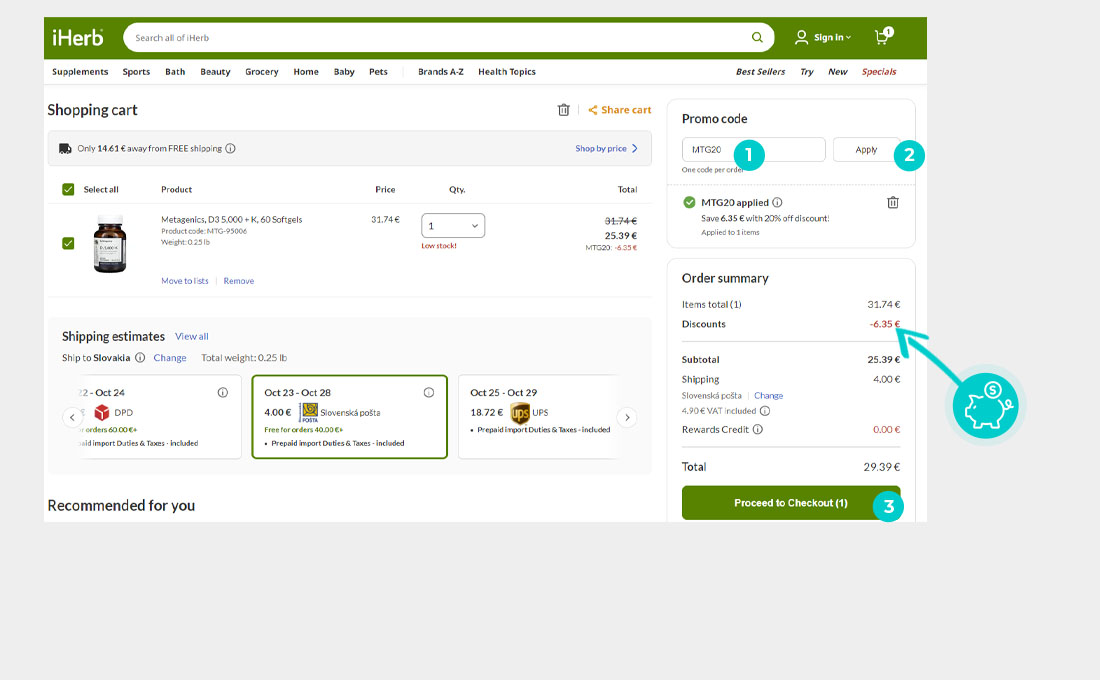Click the trash icon beside Share cart
Screen dimensions: 1100x680
pyautogui.click(x=564, y=110)
